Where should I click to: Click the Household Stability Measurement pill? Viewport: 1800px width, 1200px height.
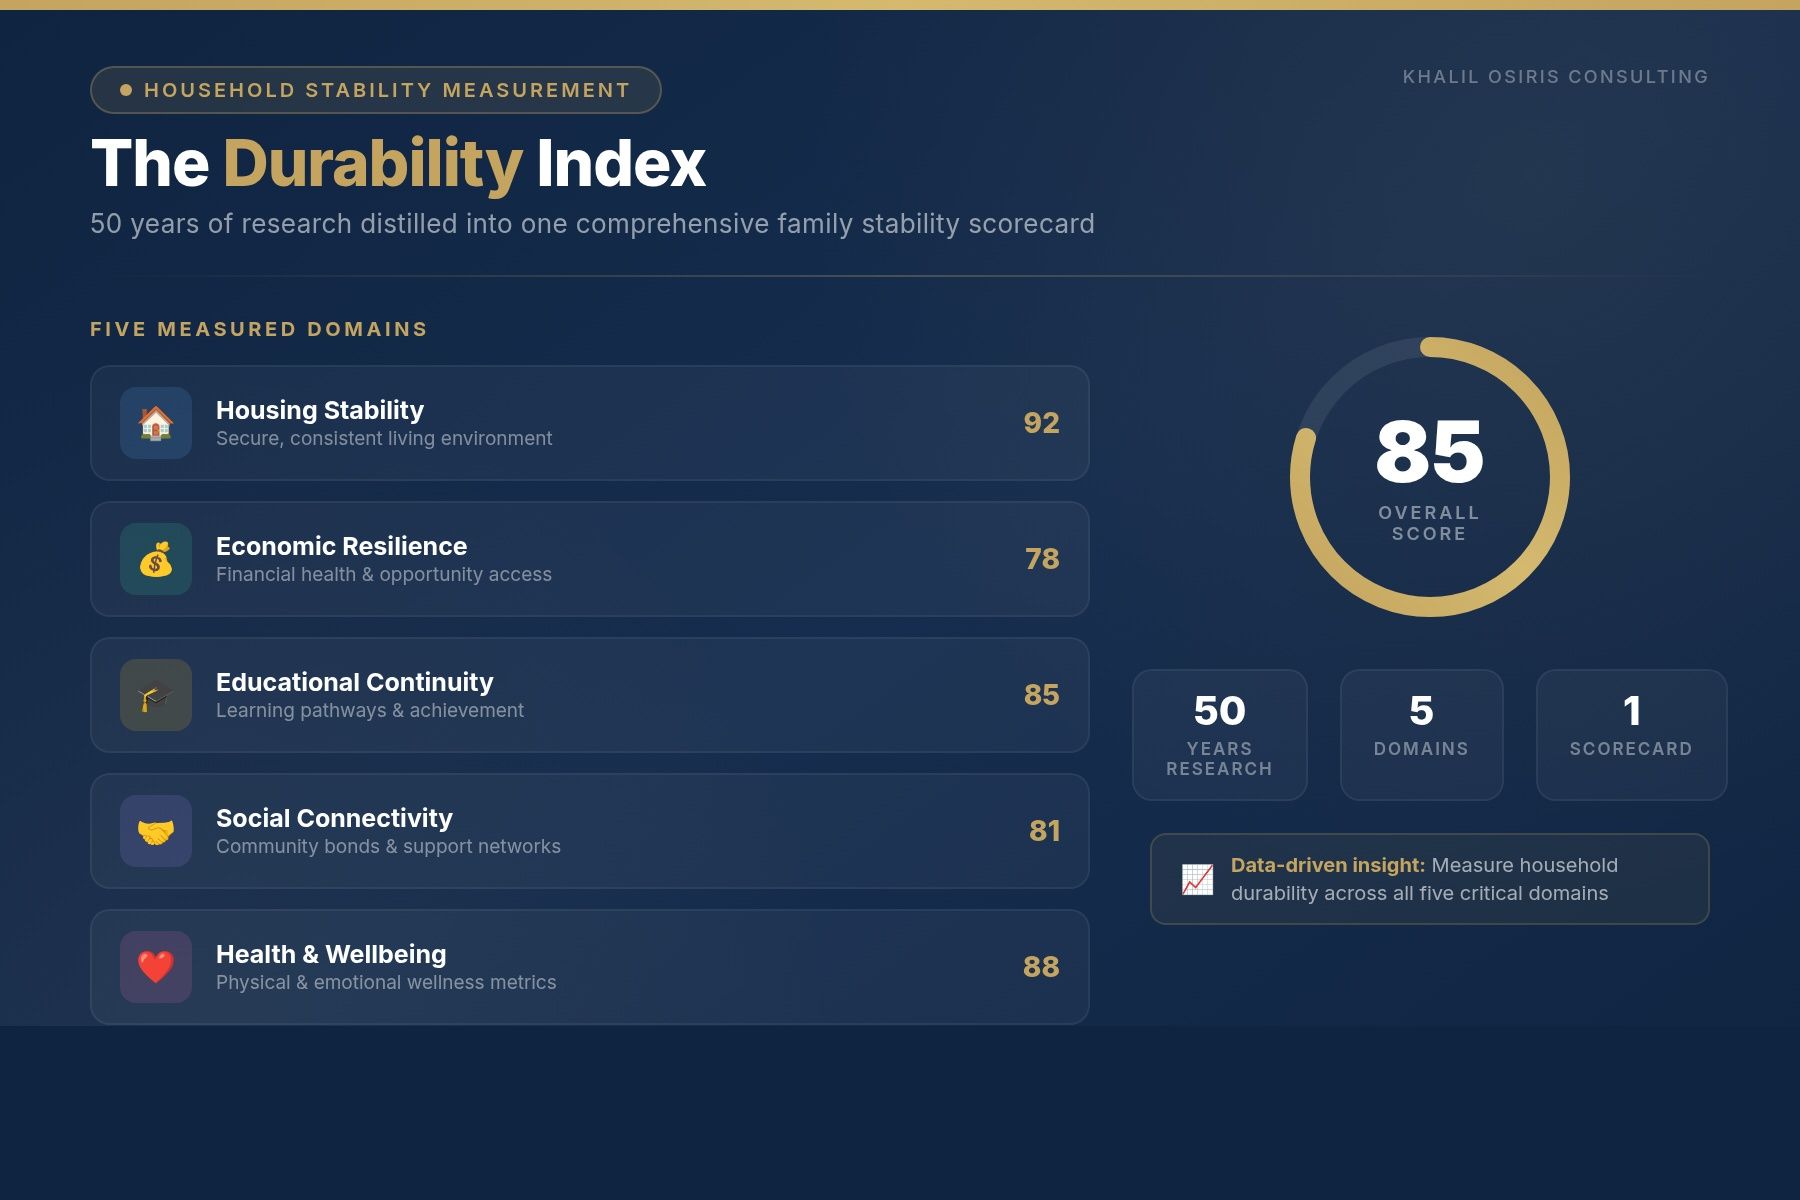pos(375,89)
